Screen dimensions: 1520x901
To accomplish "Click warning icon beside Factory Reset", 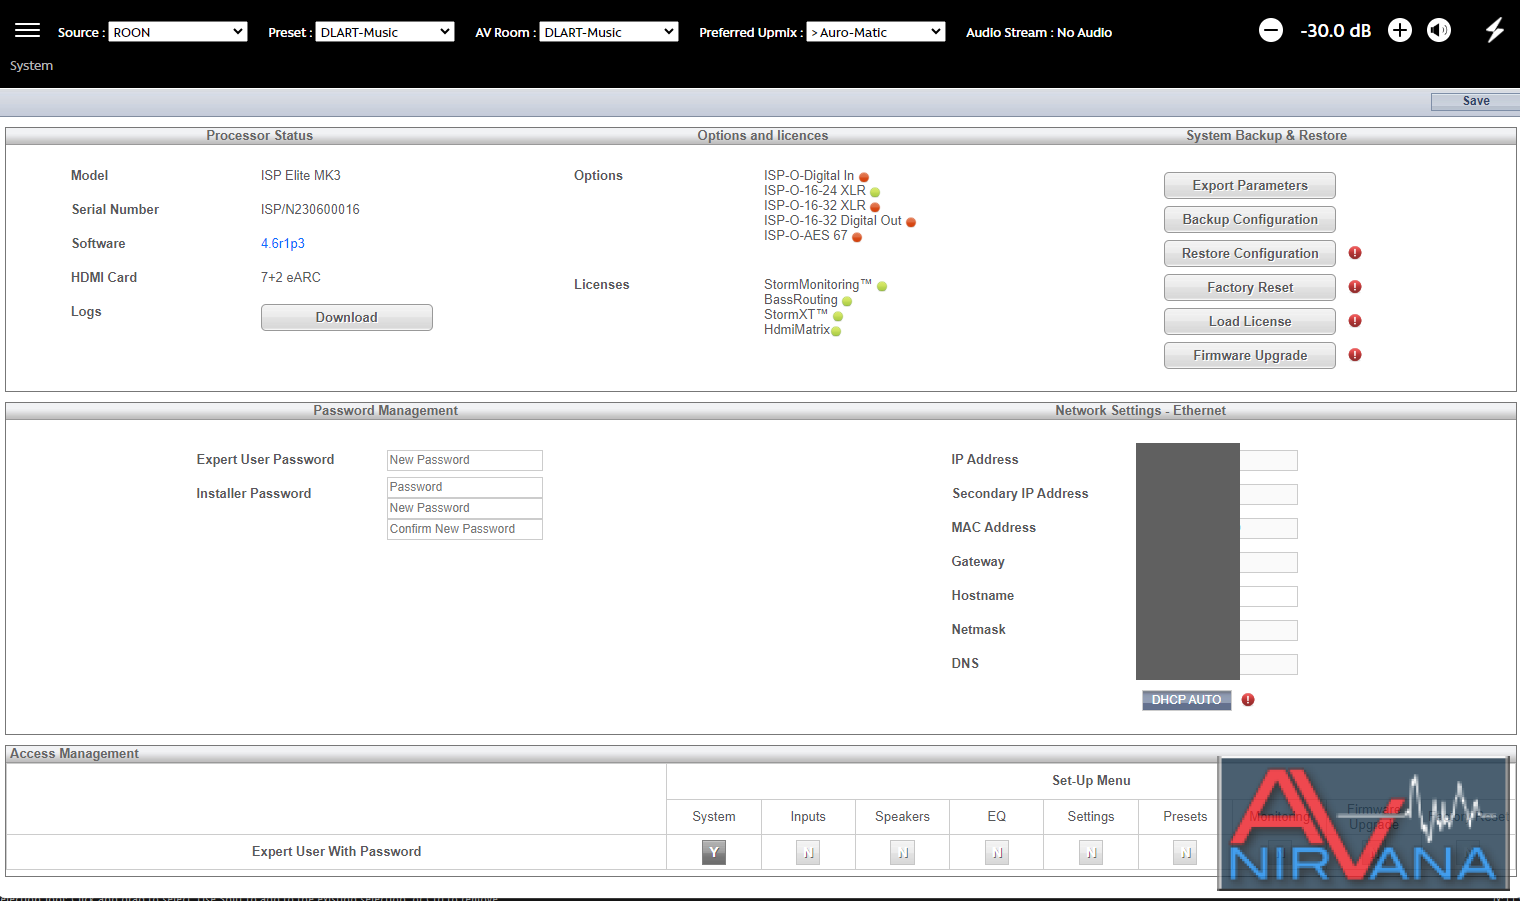I will [1355, 287].
